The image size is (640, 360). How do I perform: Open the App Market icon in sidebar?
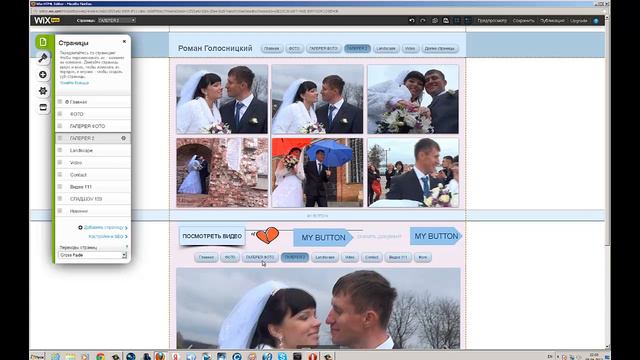tap(43, 107)
